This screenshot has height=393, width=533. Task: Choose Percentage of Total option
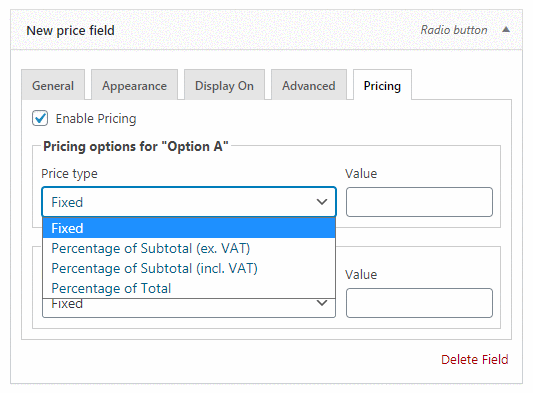(189, 288)
